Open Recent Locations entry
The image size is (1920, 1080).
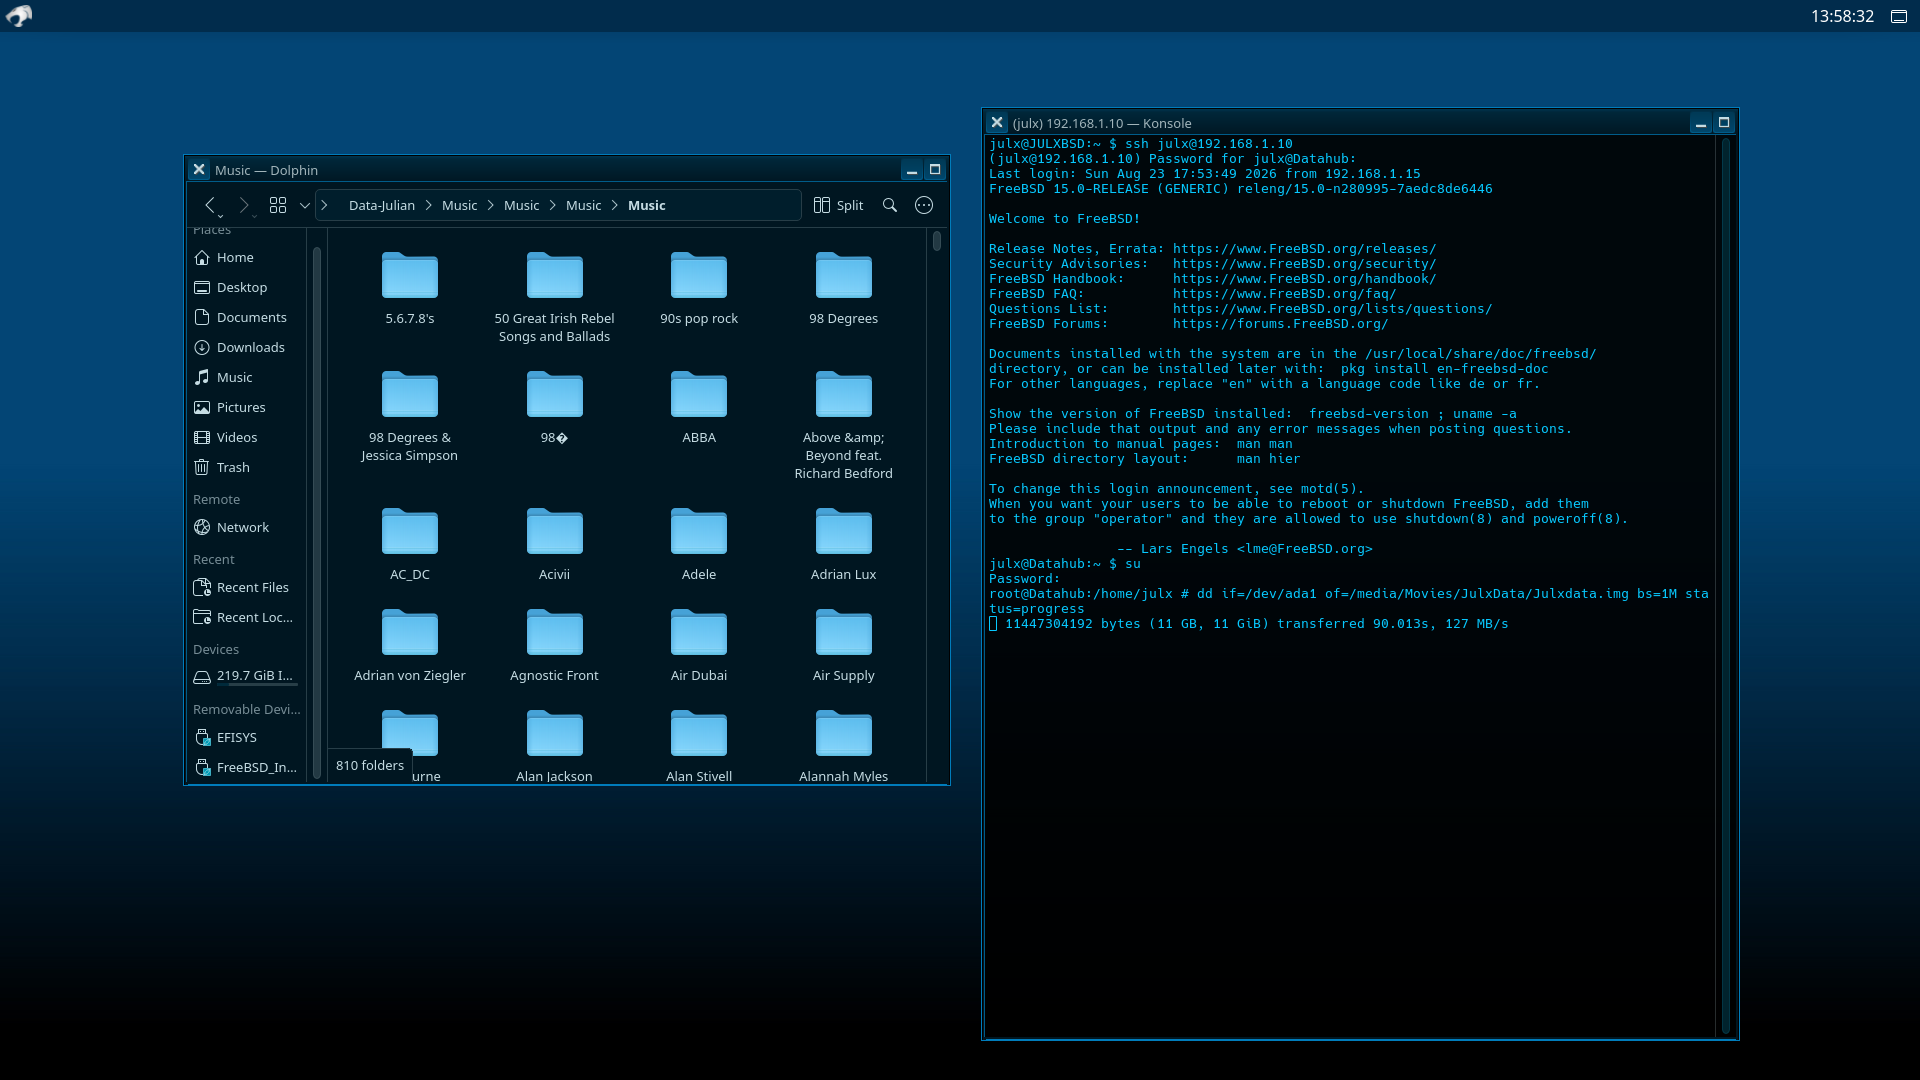[x=246, y=617]
